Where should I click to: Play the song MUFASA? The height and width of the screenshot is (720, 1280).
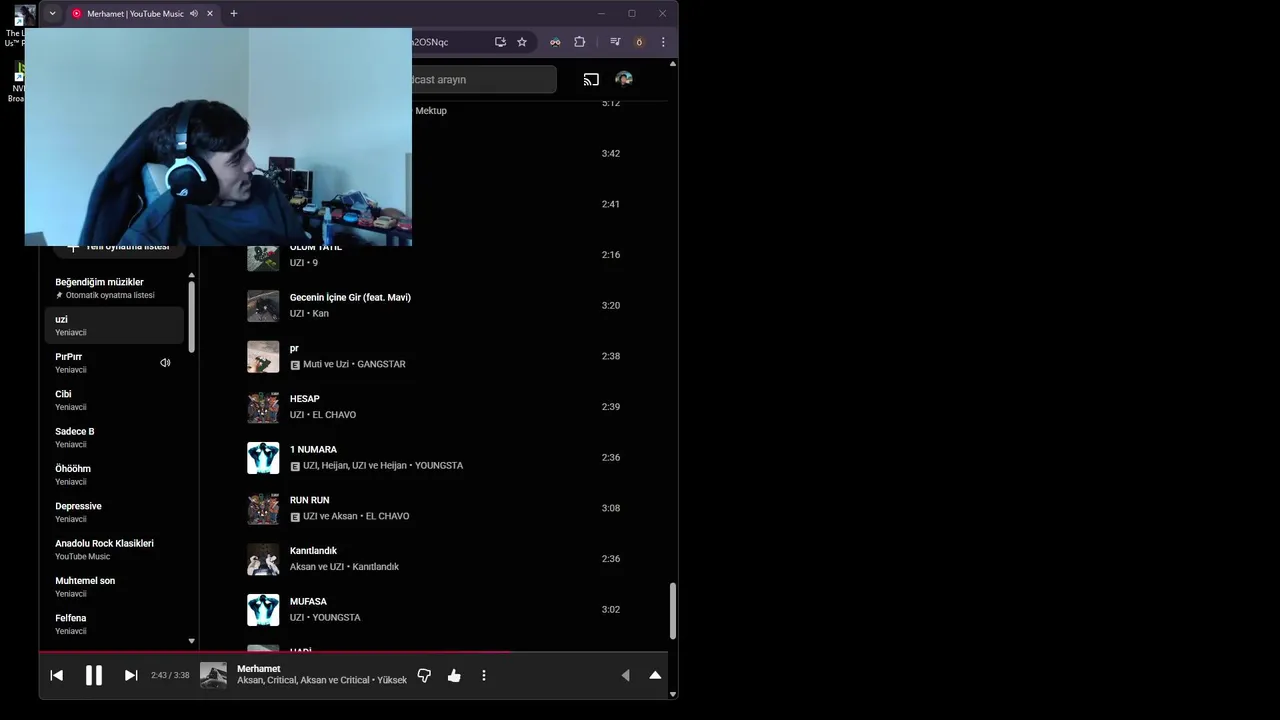pos(308,602)
